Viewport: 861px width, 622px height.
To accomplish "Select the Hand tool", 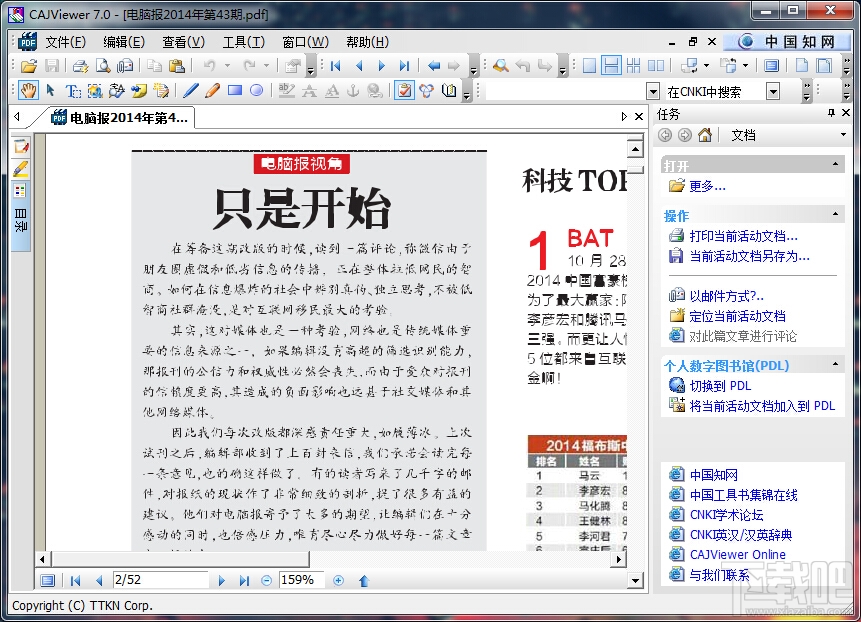I will point(29,91).
